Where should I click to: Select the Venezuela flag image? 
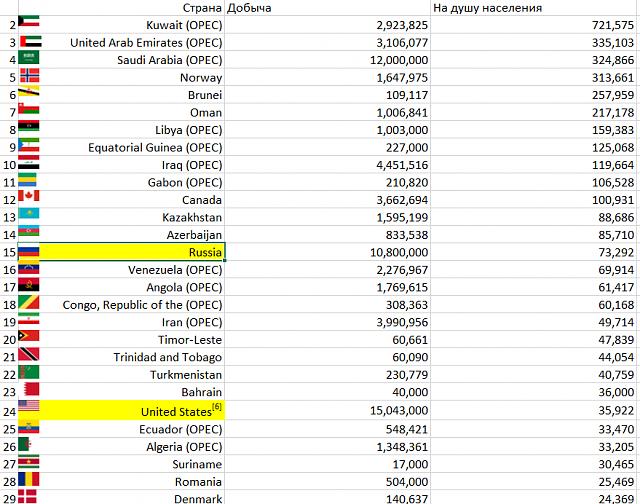click(x=29, y=267)
